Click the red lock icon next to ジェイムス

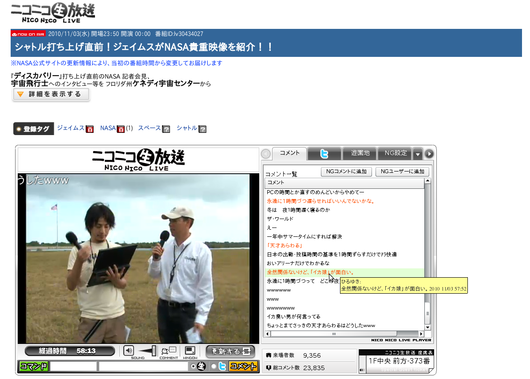pos(90,129)
